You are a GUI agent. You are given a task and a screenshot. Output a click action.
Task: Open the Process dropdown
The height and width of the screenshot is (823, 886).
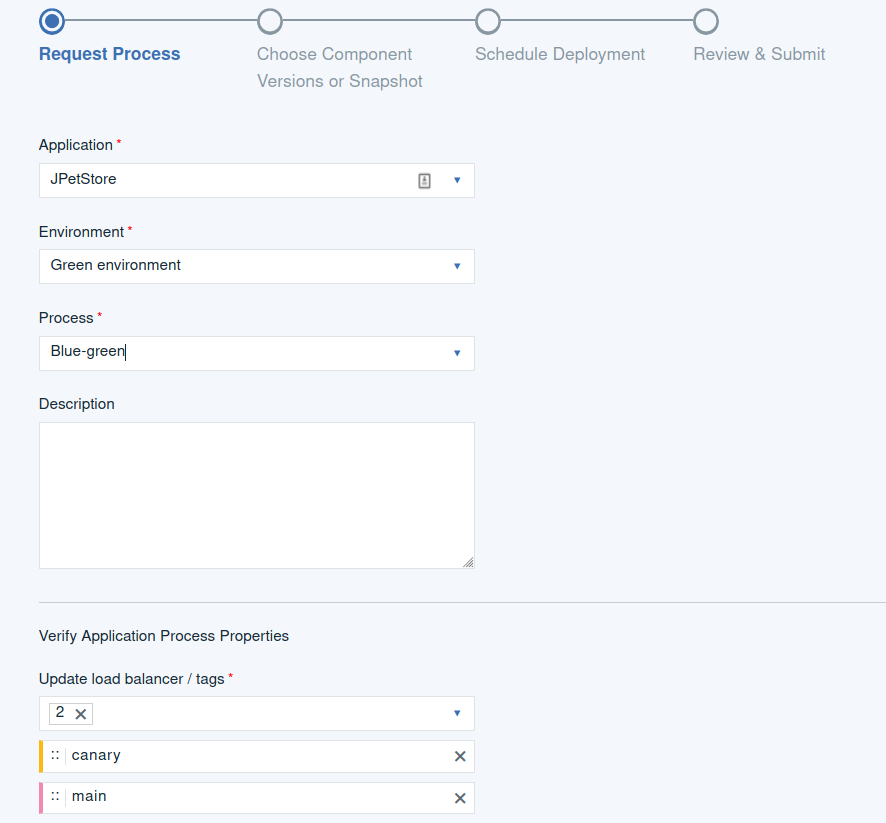(x=457, y=353)
